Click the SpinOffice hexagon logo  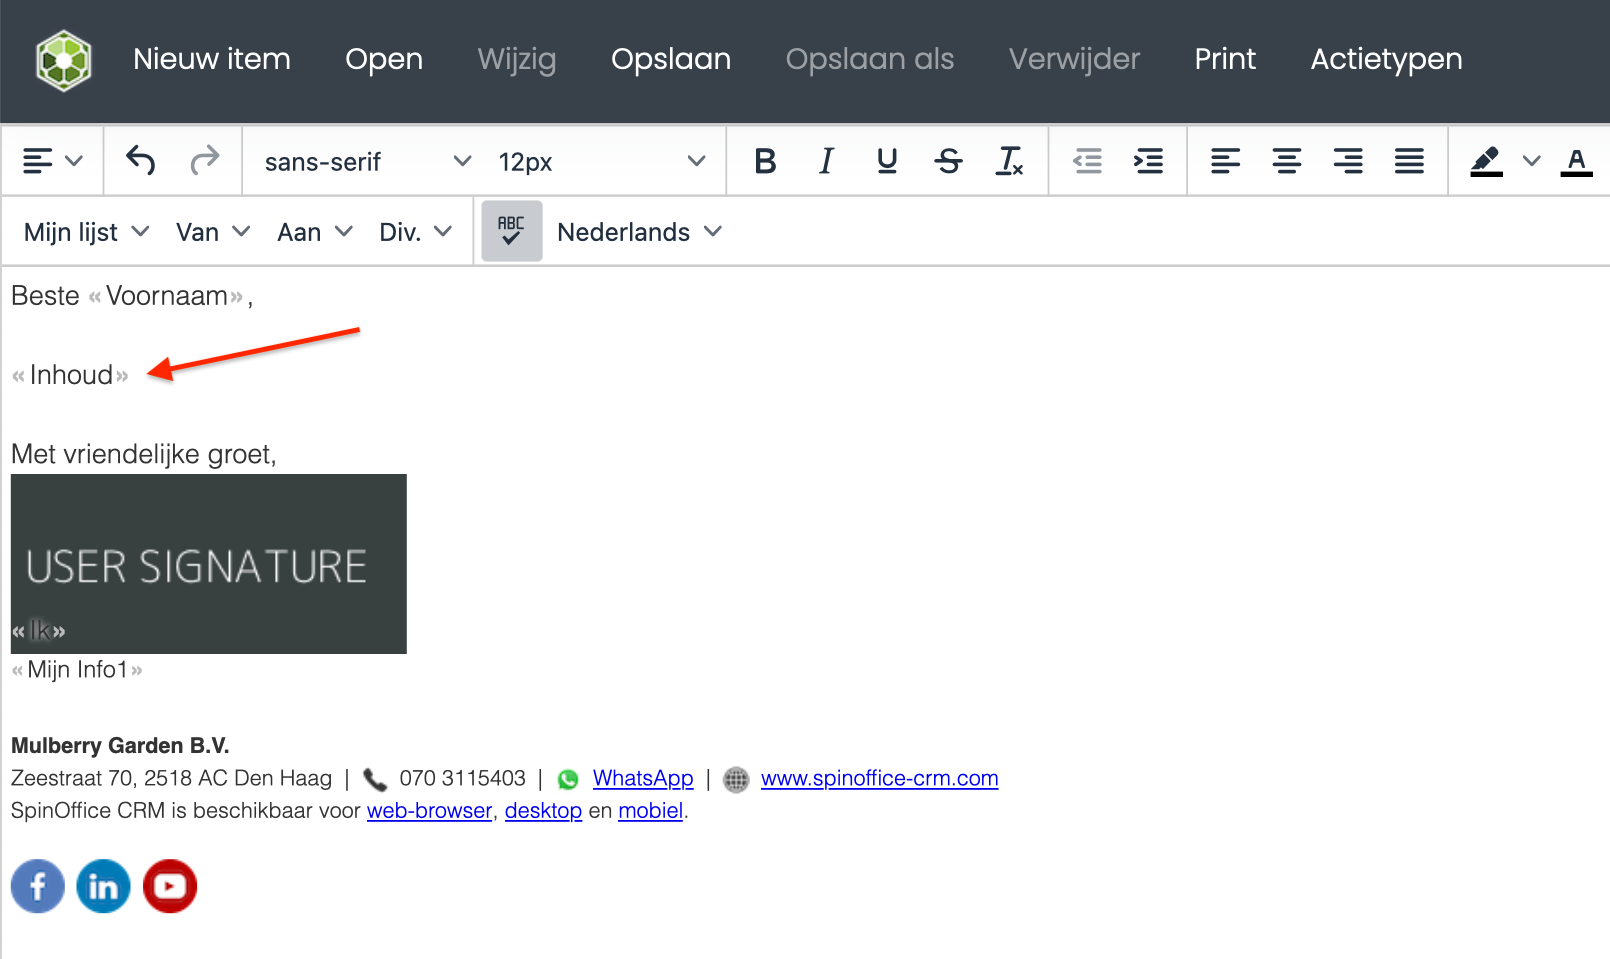[64, 60]
